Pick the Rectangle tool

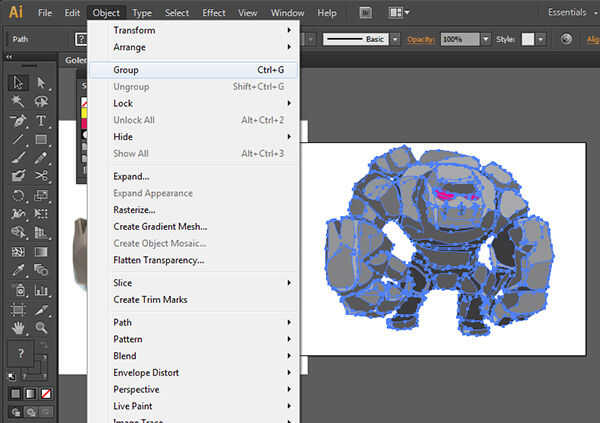41,139
